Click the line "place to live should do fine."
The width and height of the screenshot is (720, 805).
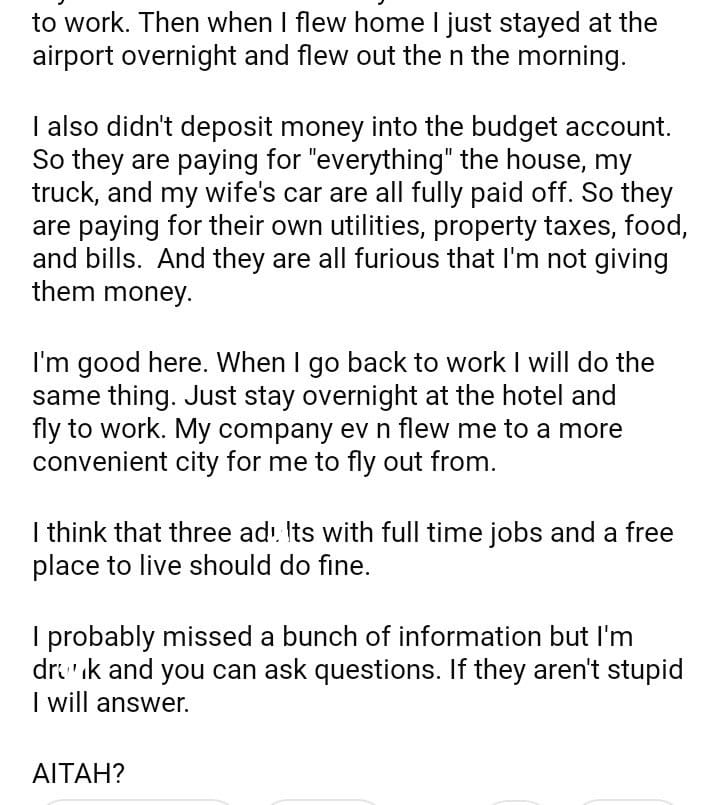pyautogui.click(x=201, y=566)
